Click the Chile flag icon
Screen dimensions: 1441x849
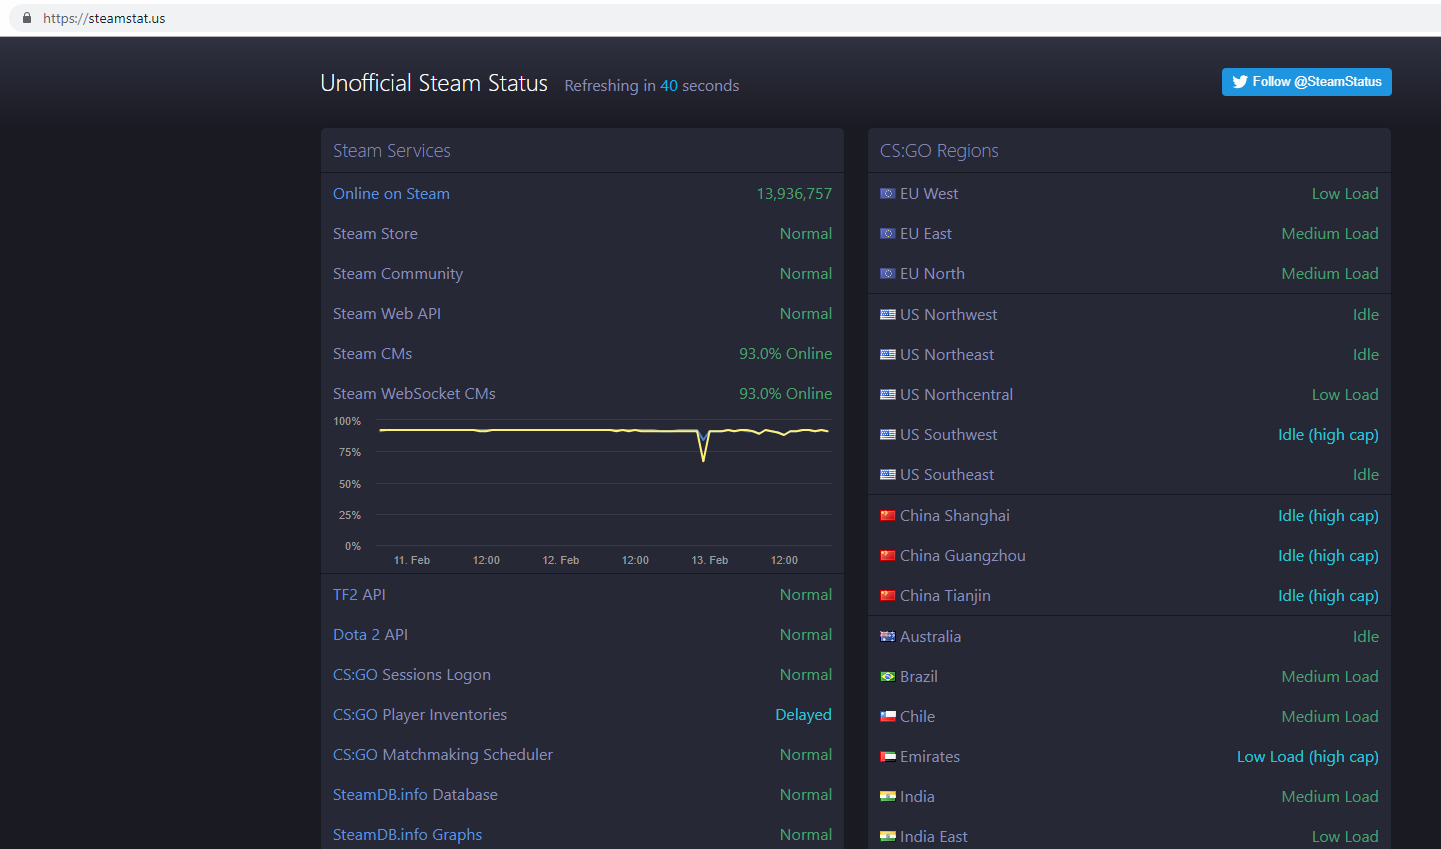tap(888, 717)
